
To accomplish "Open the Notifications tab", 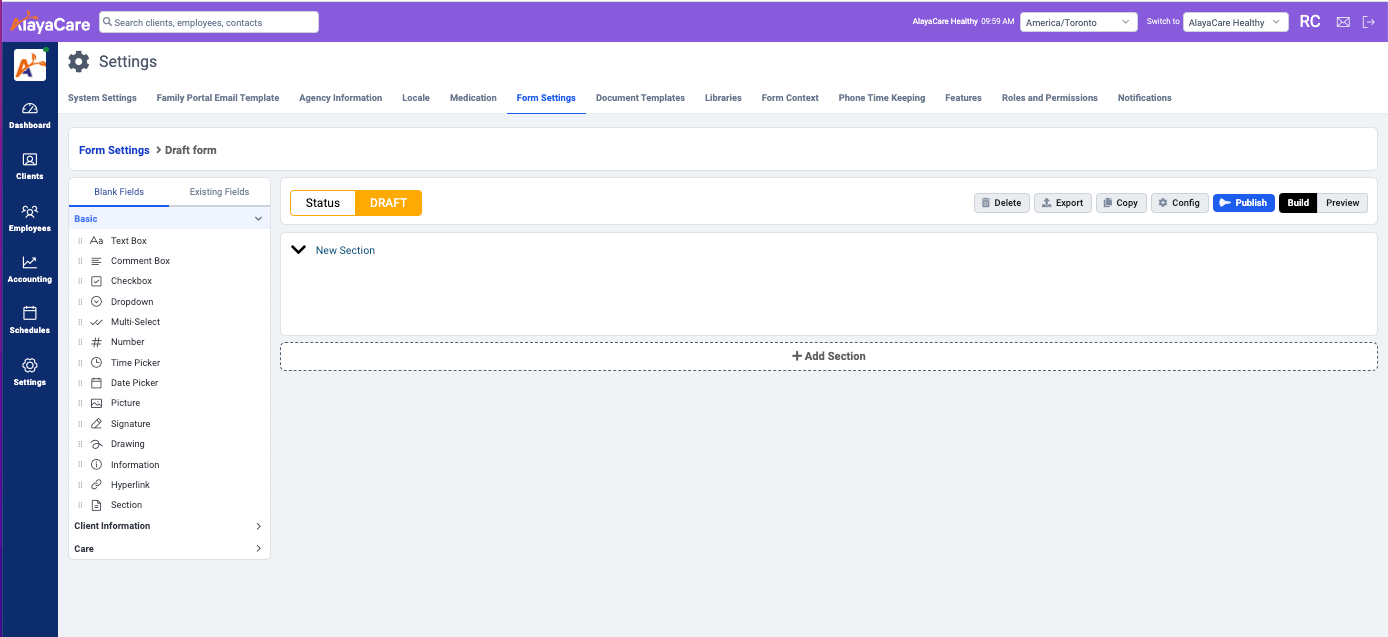I will click(1145, 98).
